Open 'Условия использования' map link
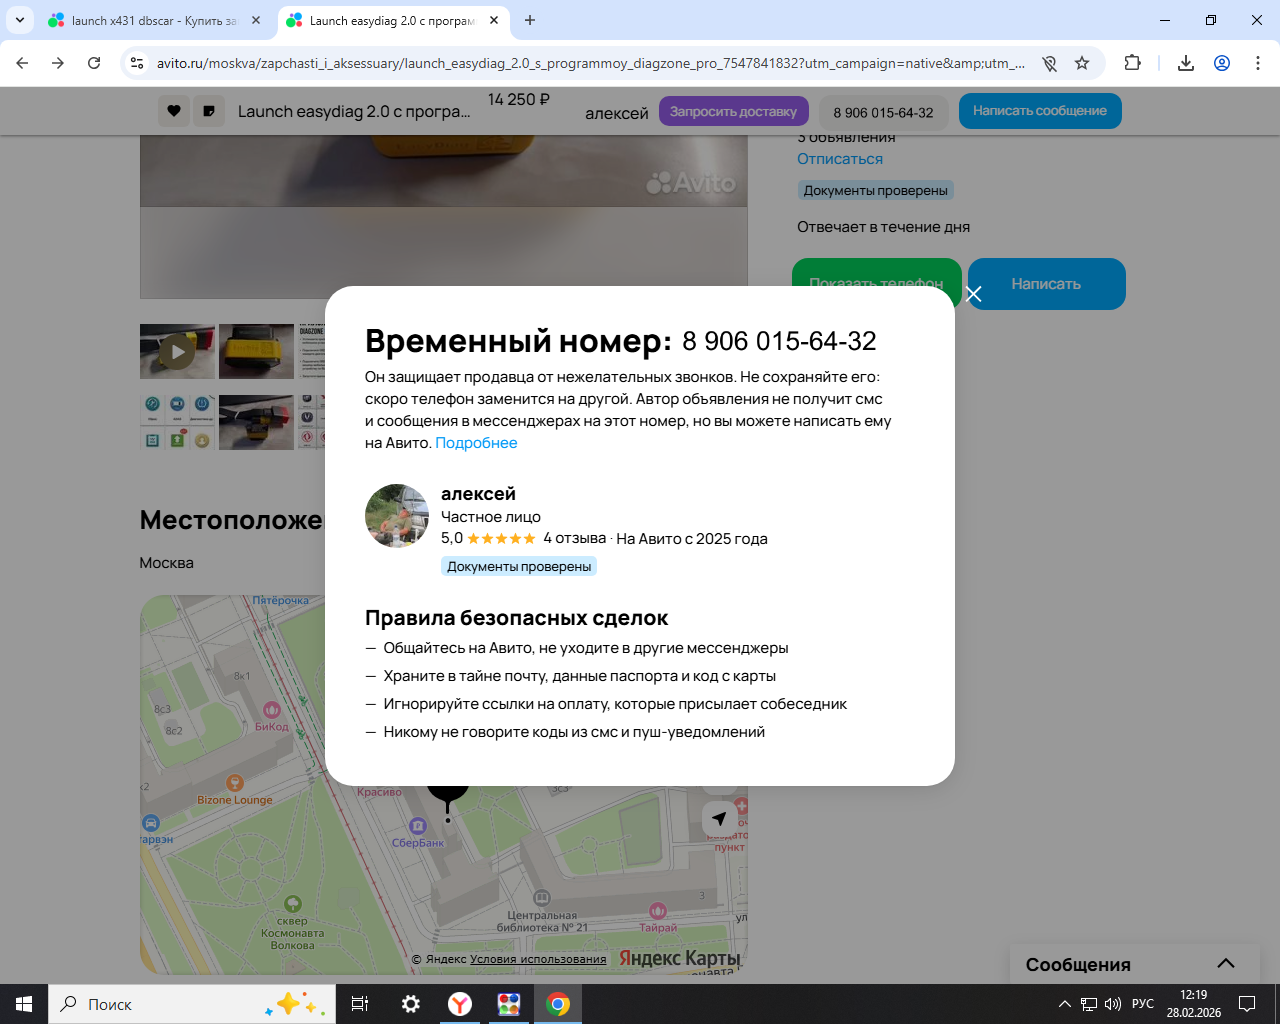1280x1024 pixels. [538, 959]
